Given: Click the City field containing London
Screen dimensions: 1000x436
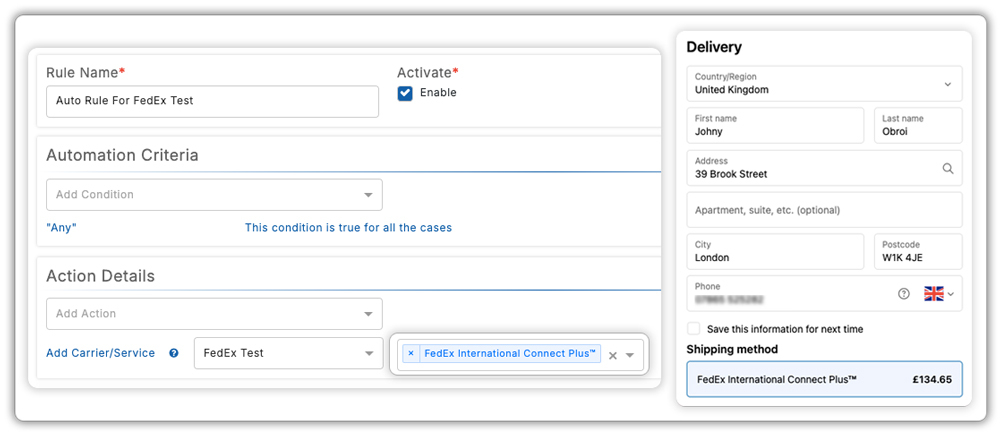Looking at the screenshot, I should click(x=776, y=252).
